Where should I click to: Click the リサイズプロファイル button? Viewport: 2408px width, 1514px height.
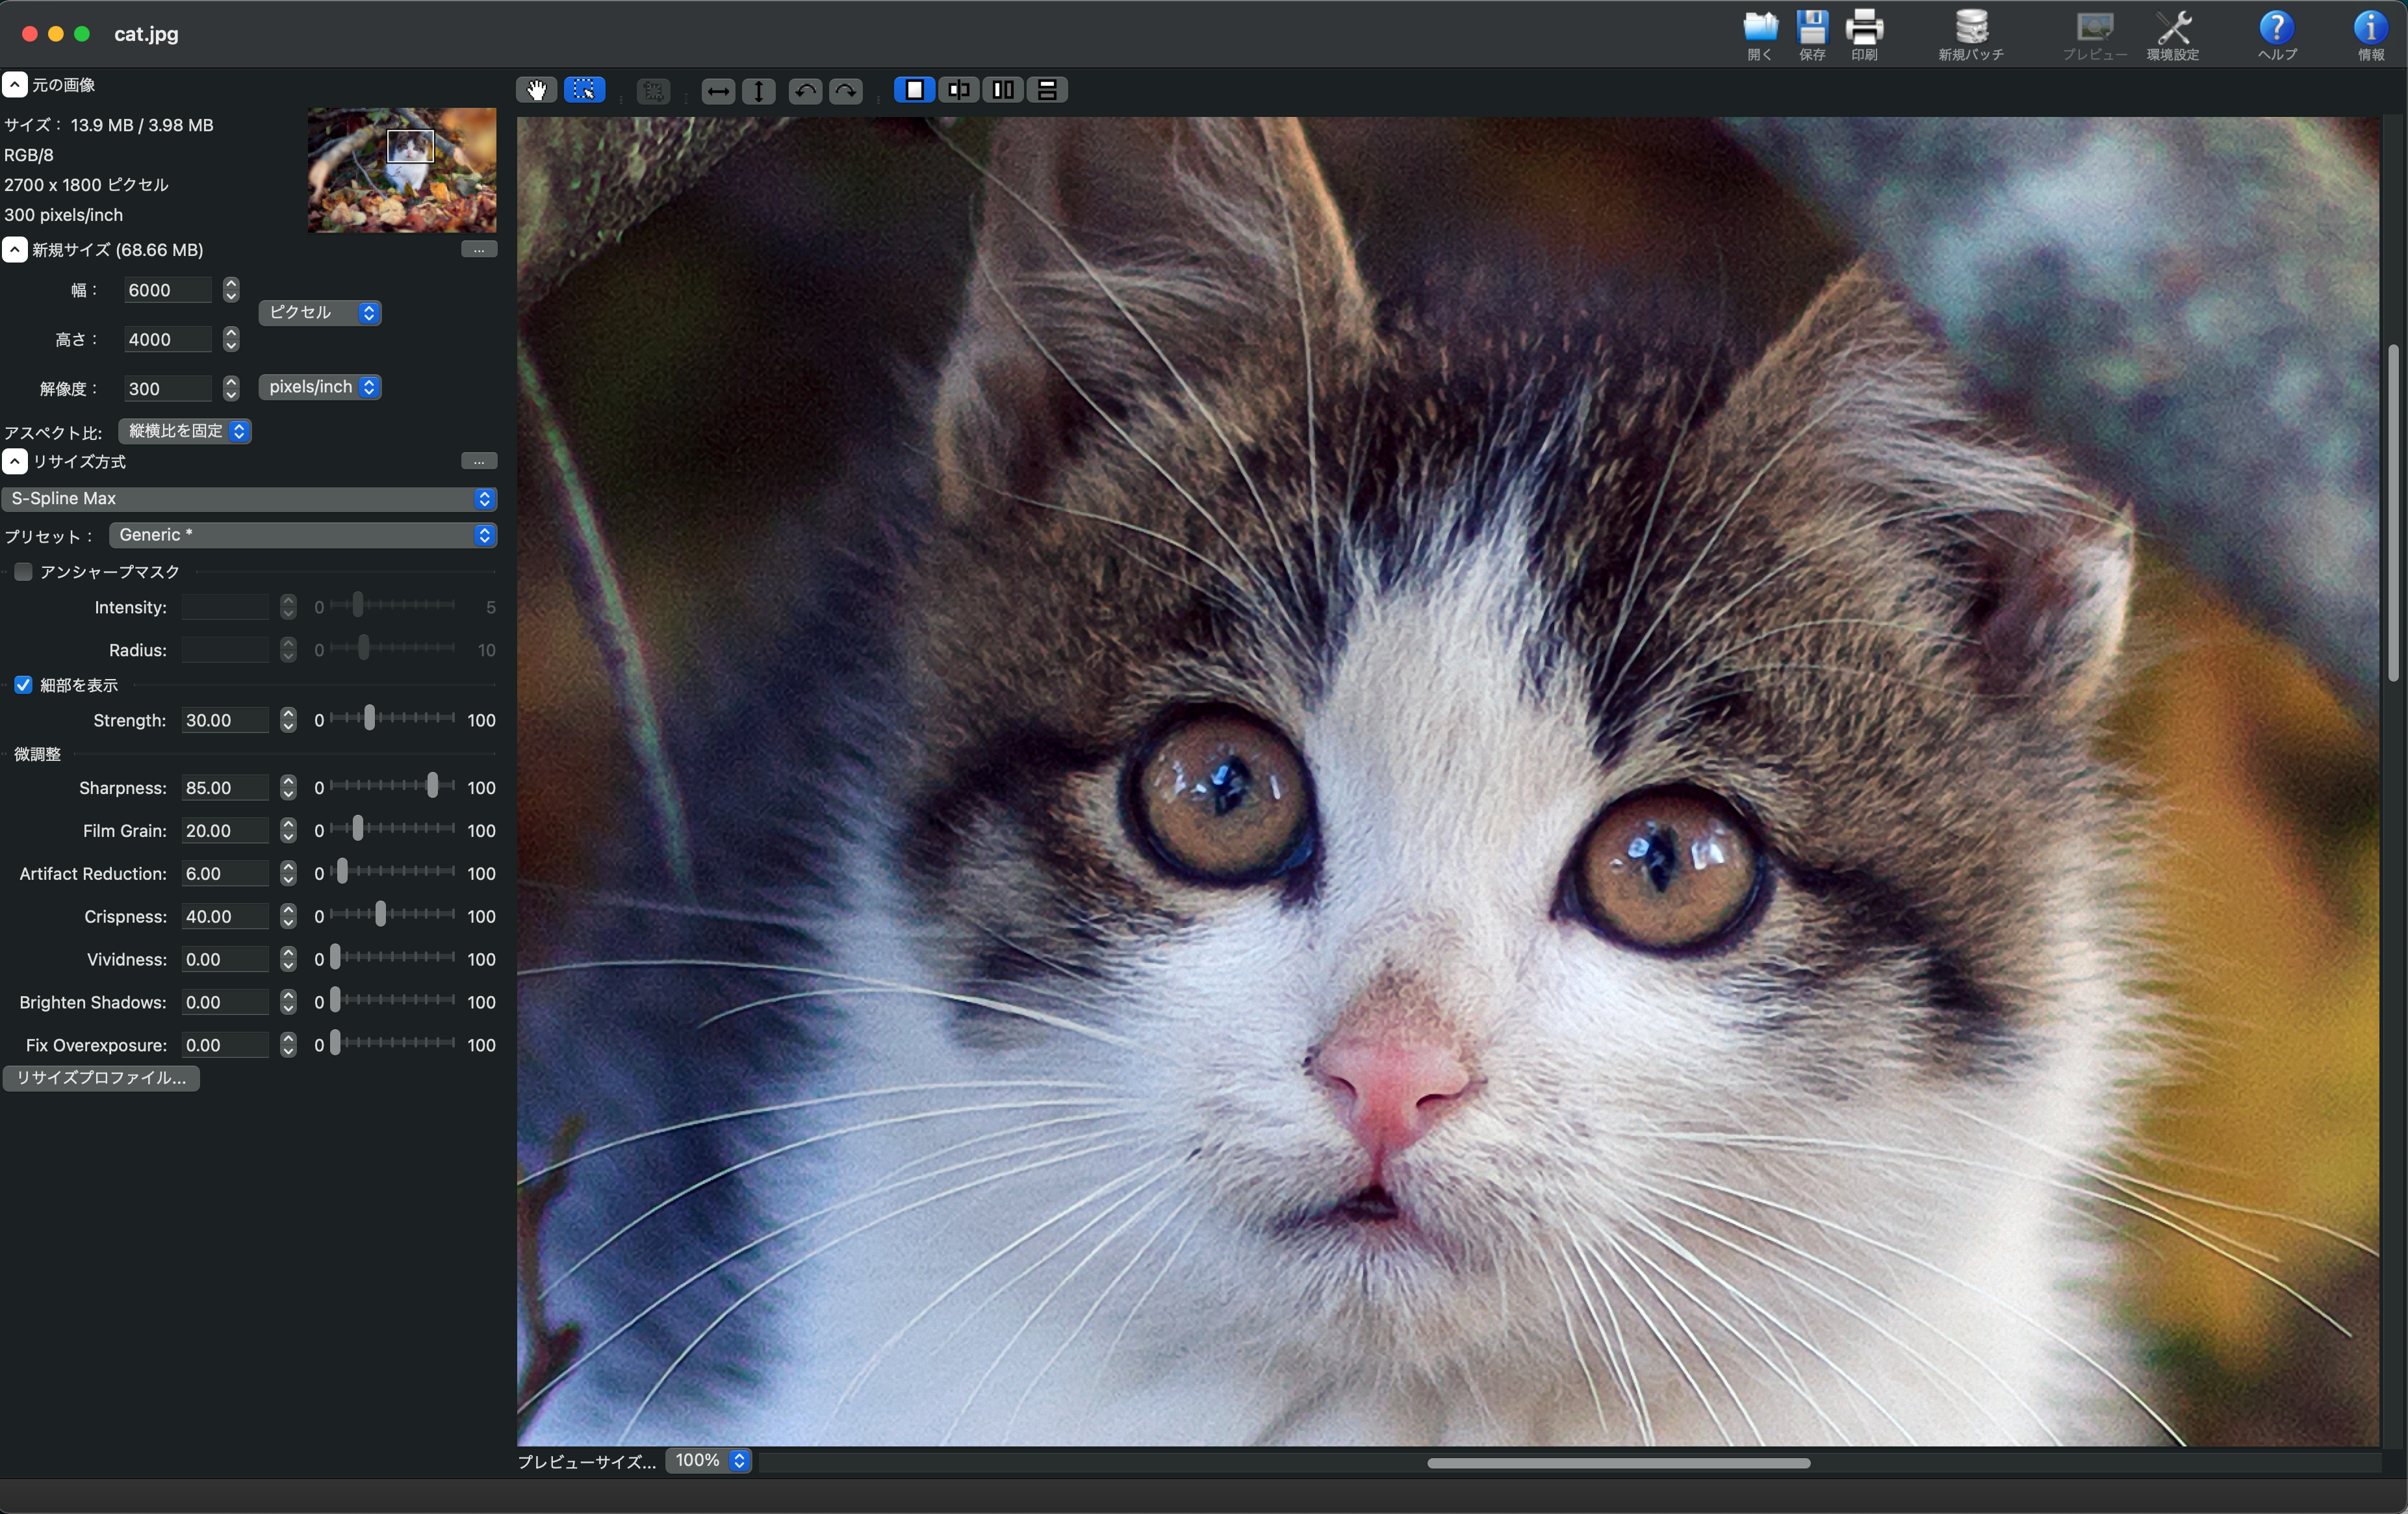pyautogui.click(x=101, y=1079)
